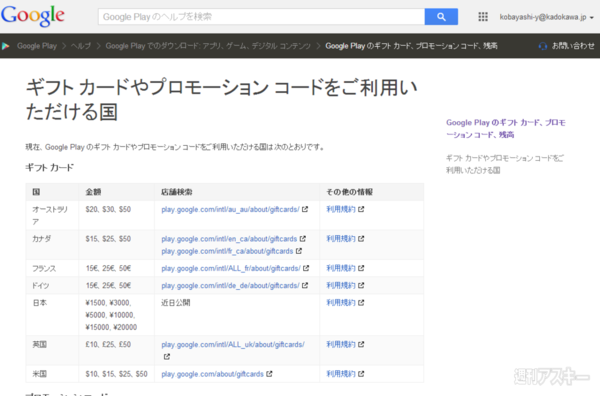The height and width of the screenshot is (396, 600).
Task: Click the ギフト カード section heading
Action: point(49,168)
